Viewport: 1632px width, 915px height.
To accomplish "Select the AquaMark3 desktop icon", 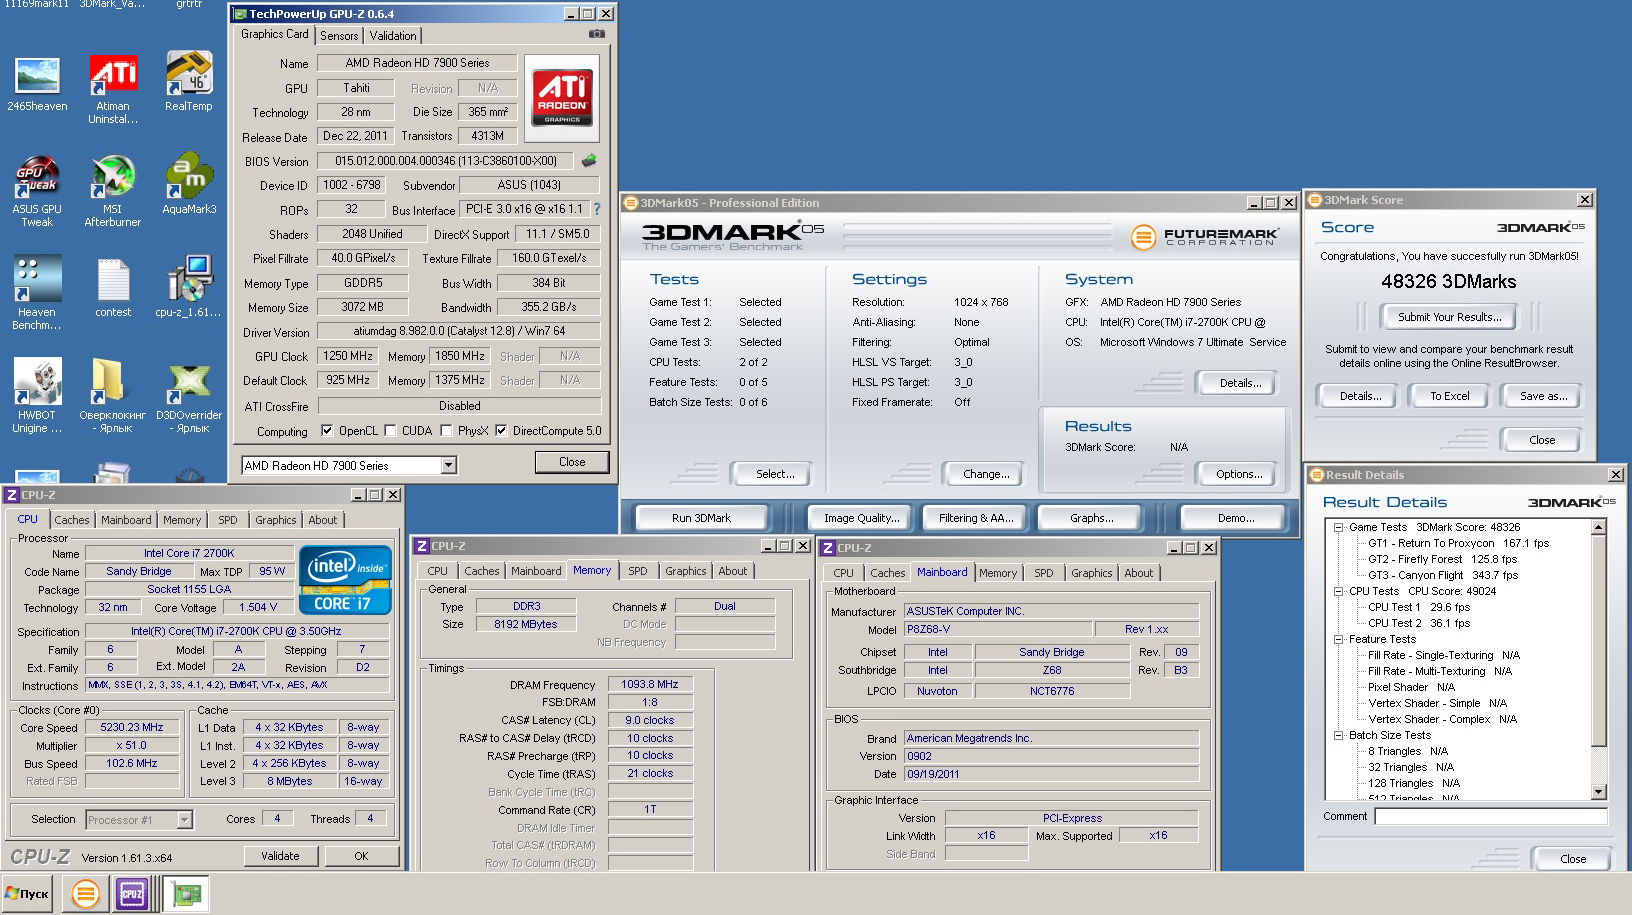I will click(x=189, y=185).
